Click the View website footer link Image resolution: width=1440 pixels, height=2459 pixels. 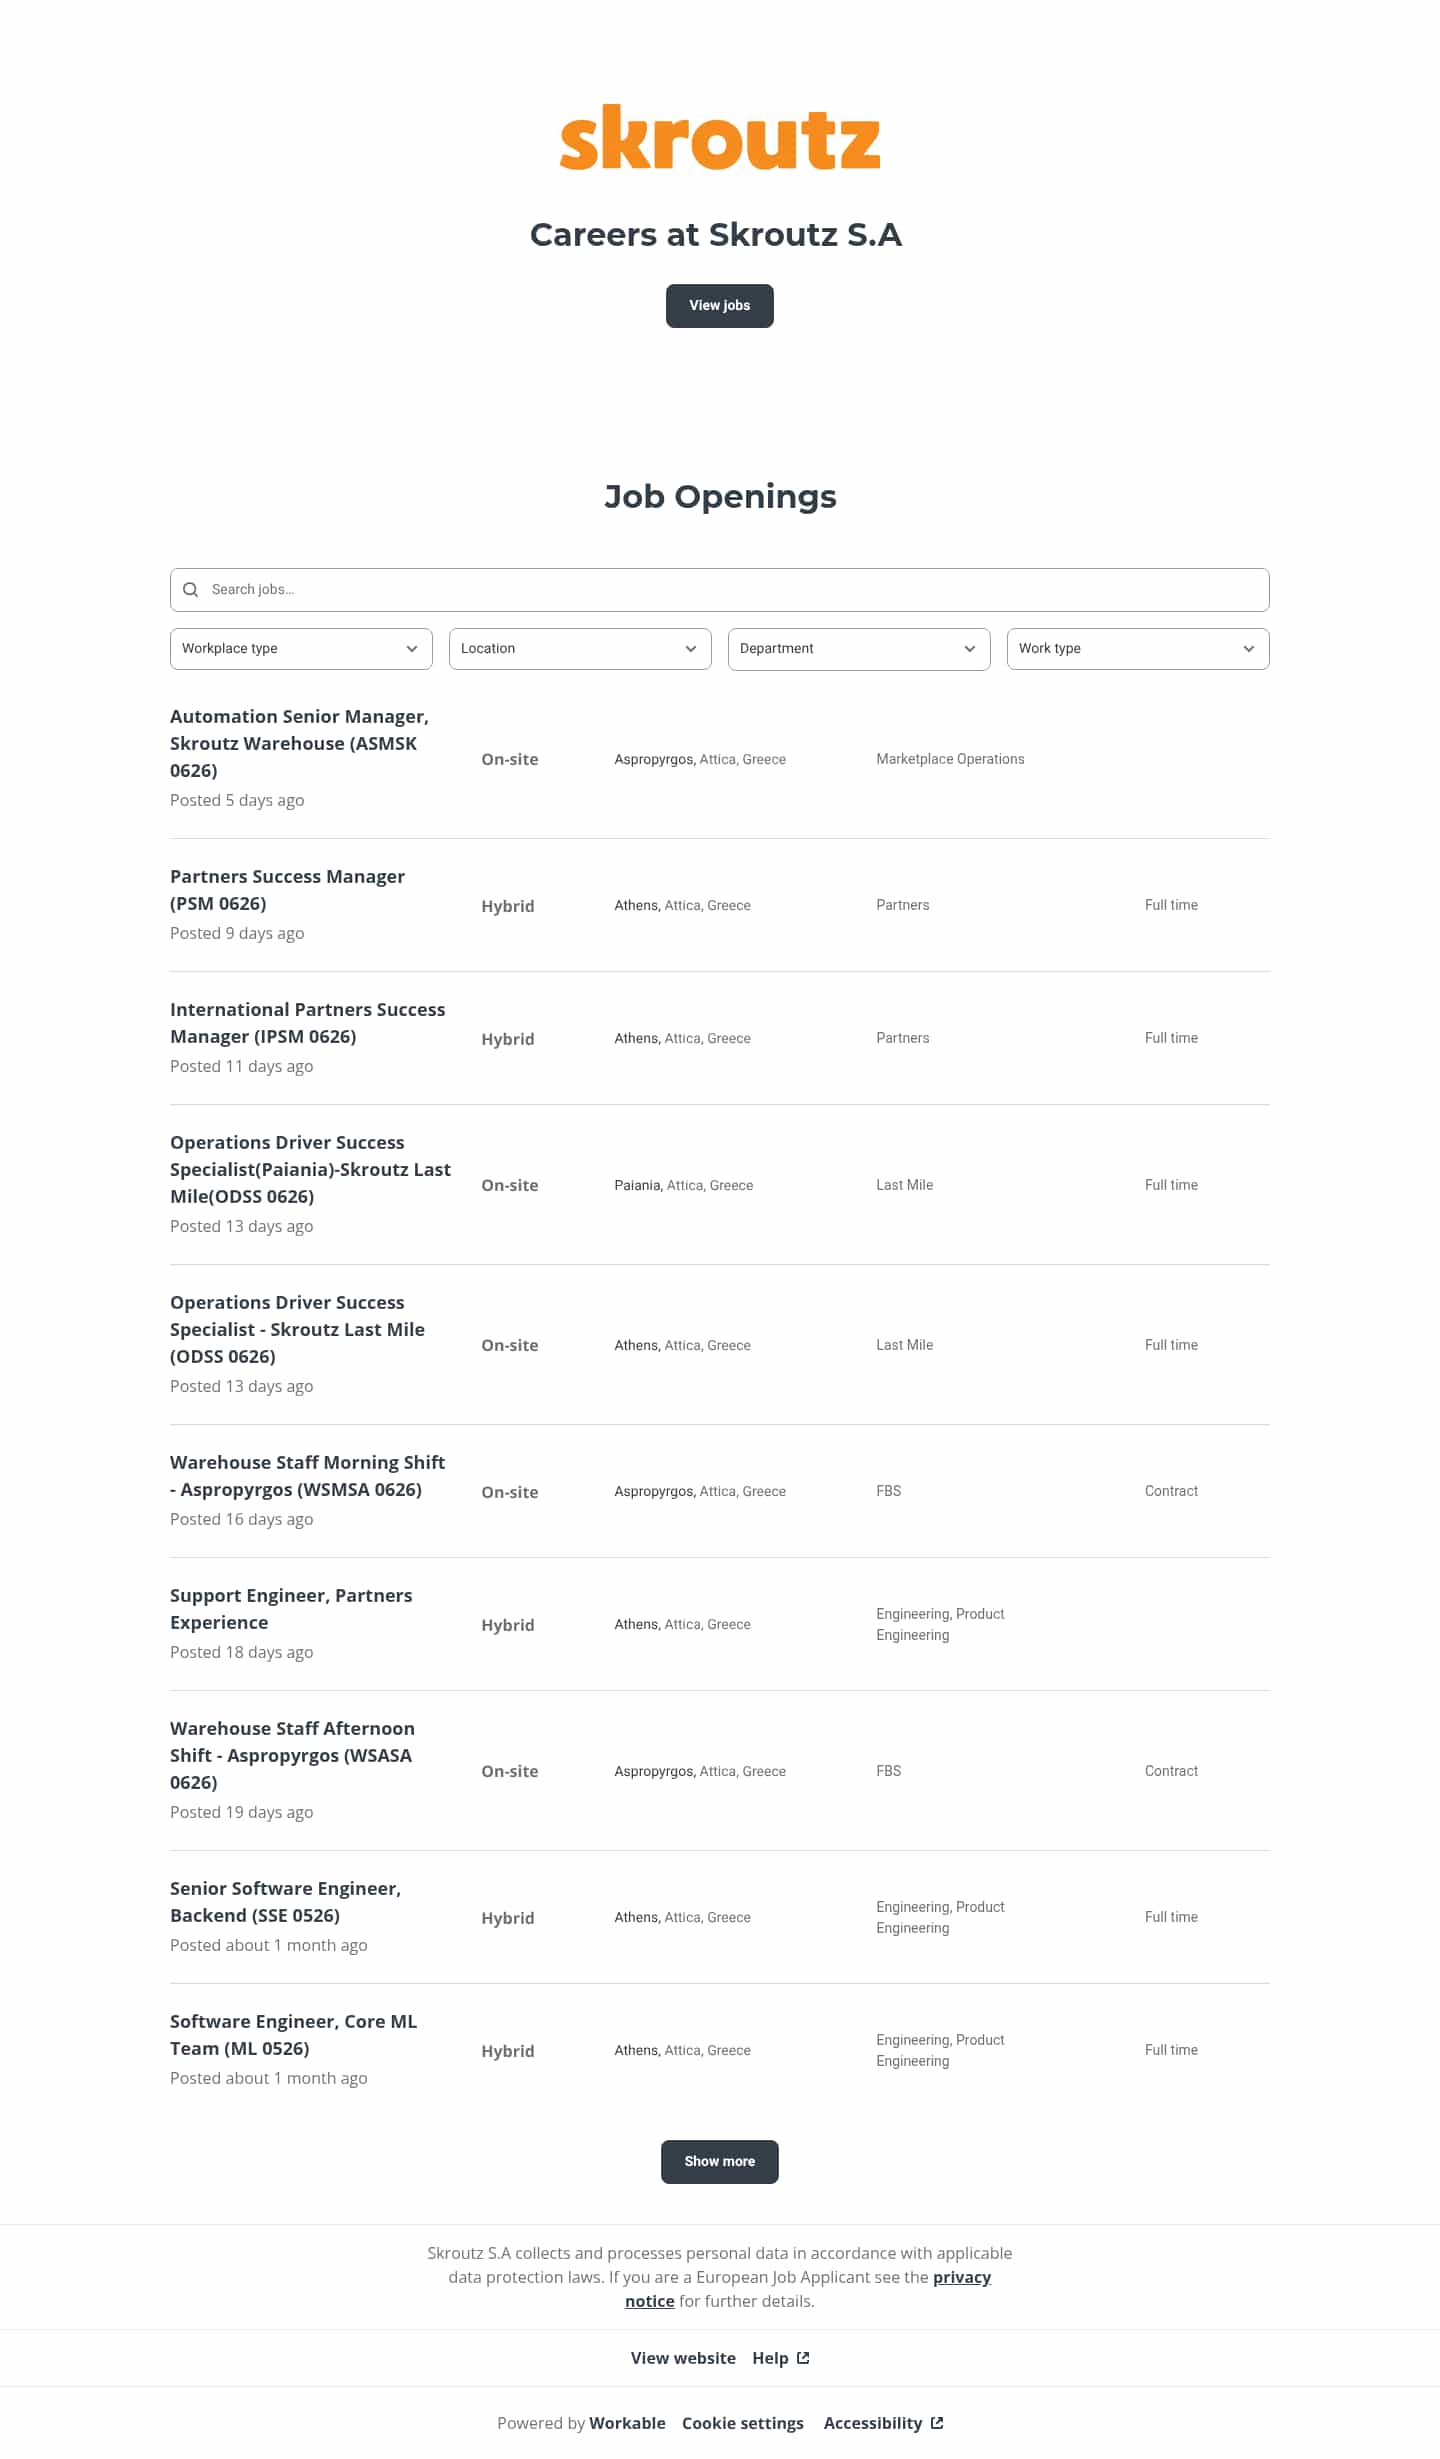click(683, 2358)
